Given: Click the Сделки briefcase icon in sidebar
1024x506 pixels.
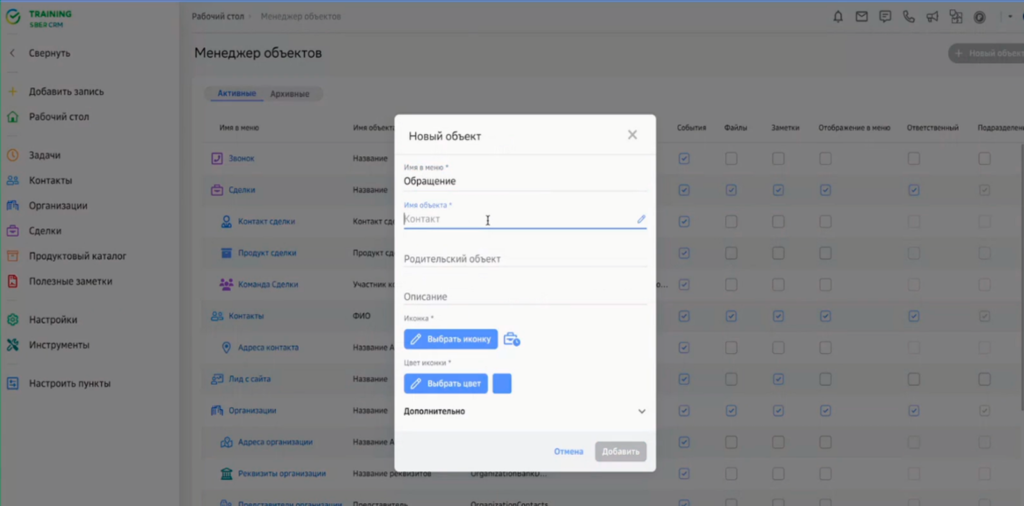Looking at the screenshot, I should (x=12, y=230).
